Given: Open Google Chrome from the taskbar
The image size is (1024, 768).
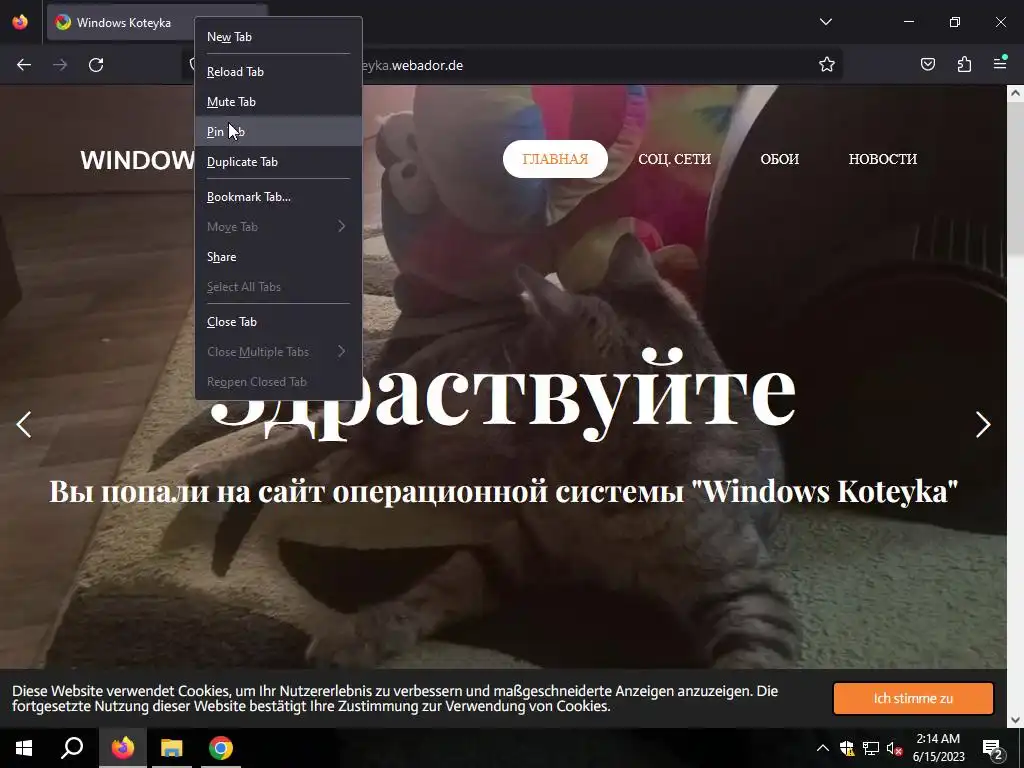Looking at the screenshot, I should click(x=221, y=748).
